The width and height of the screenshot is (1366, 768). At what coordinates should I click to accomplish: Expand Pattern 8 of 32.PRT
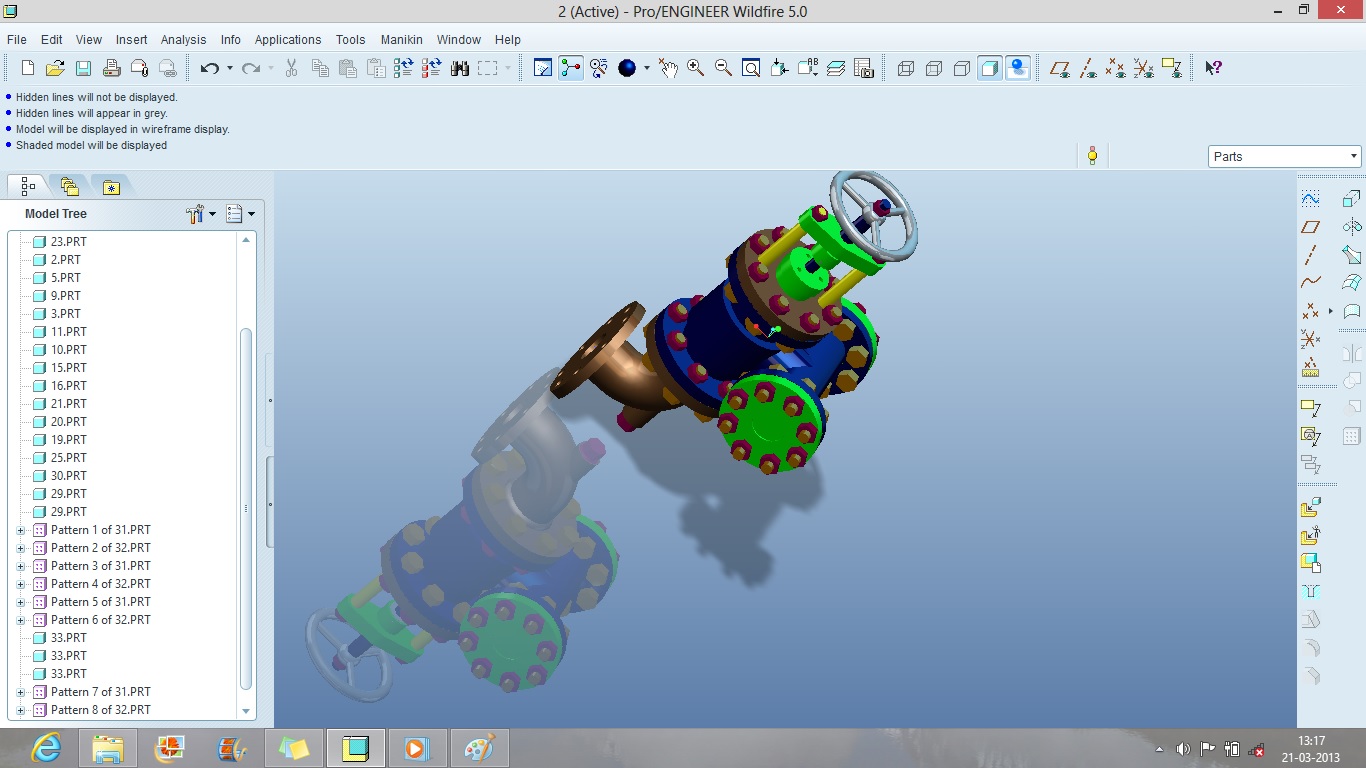21,710
